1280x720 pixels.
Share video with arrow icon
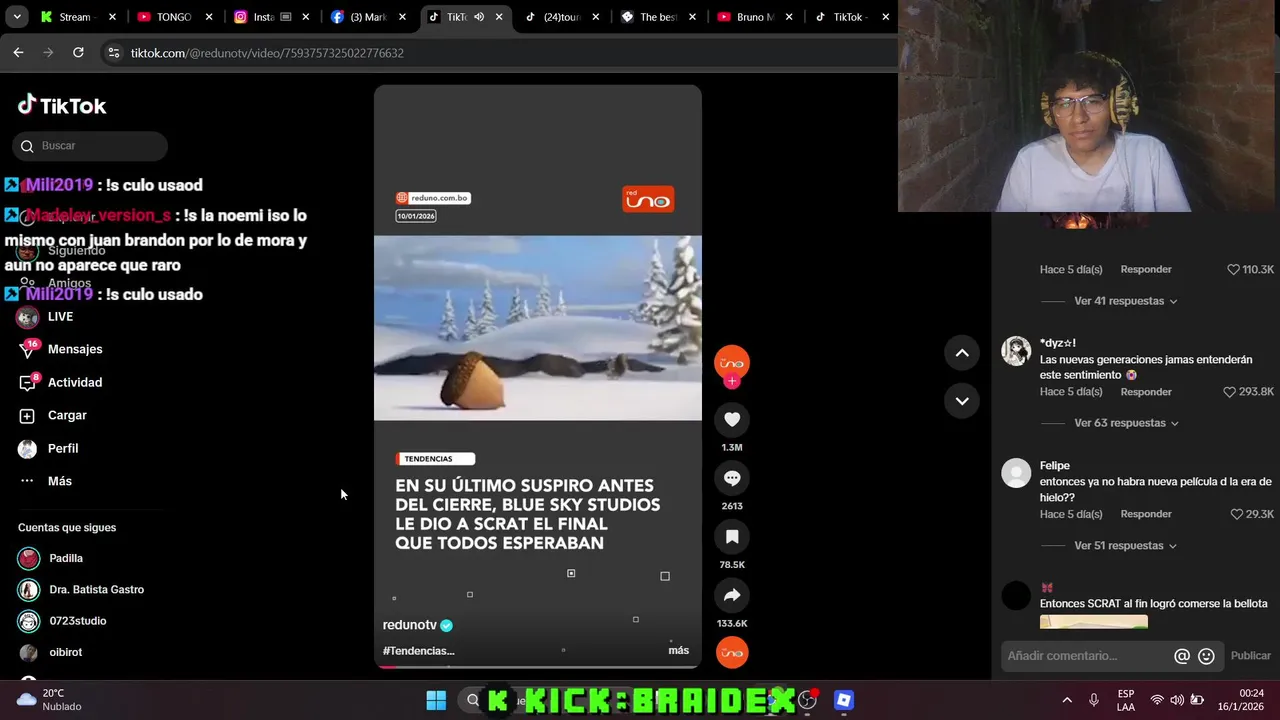click(x=732, y=595)
